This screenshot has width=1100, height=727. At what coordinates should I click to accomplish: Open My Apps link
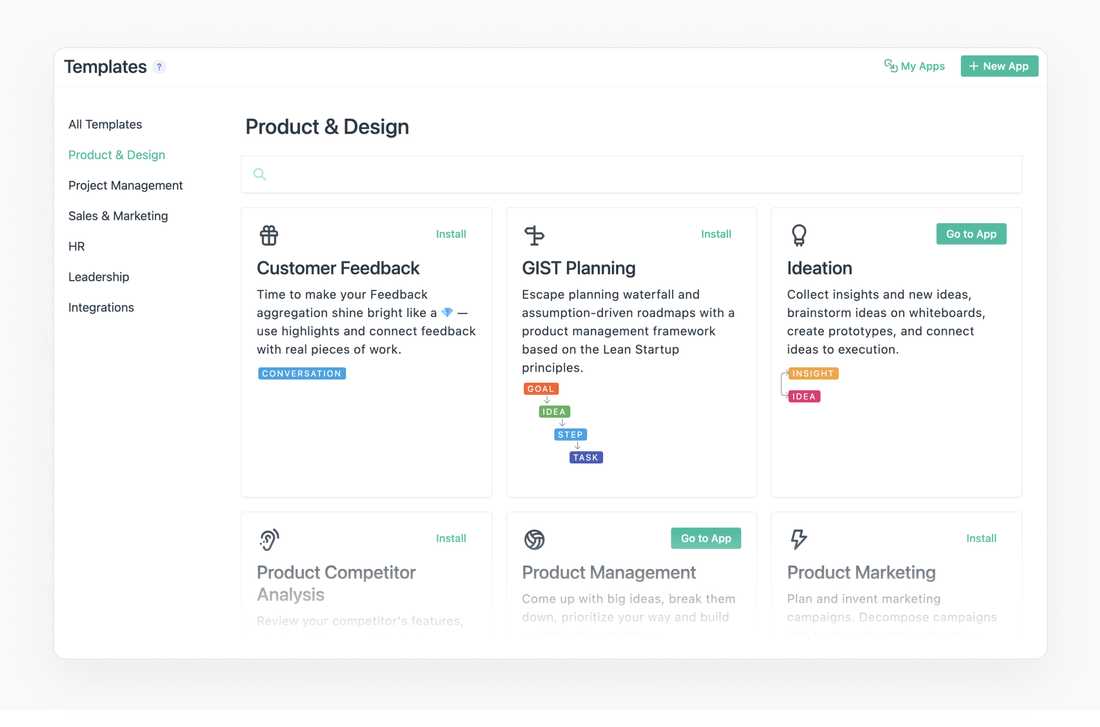pyautogui.click(x=914, y=66)
